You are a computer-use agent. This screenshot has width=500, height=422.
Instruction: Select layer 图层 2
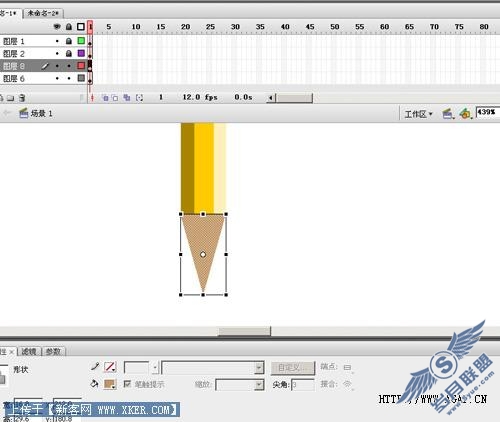[x=14, y=54]
